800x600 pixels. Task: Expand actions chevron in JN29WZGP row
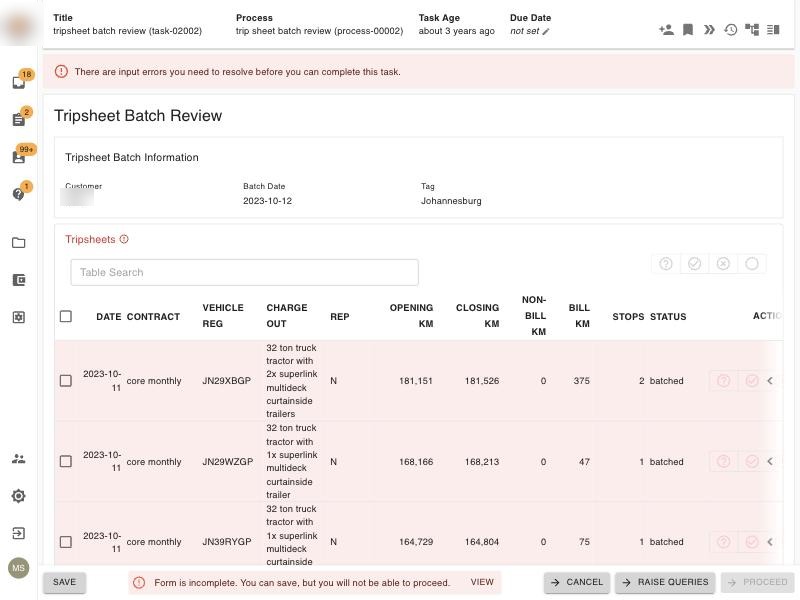[x=770, y=462]
